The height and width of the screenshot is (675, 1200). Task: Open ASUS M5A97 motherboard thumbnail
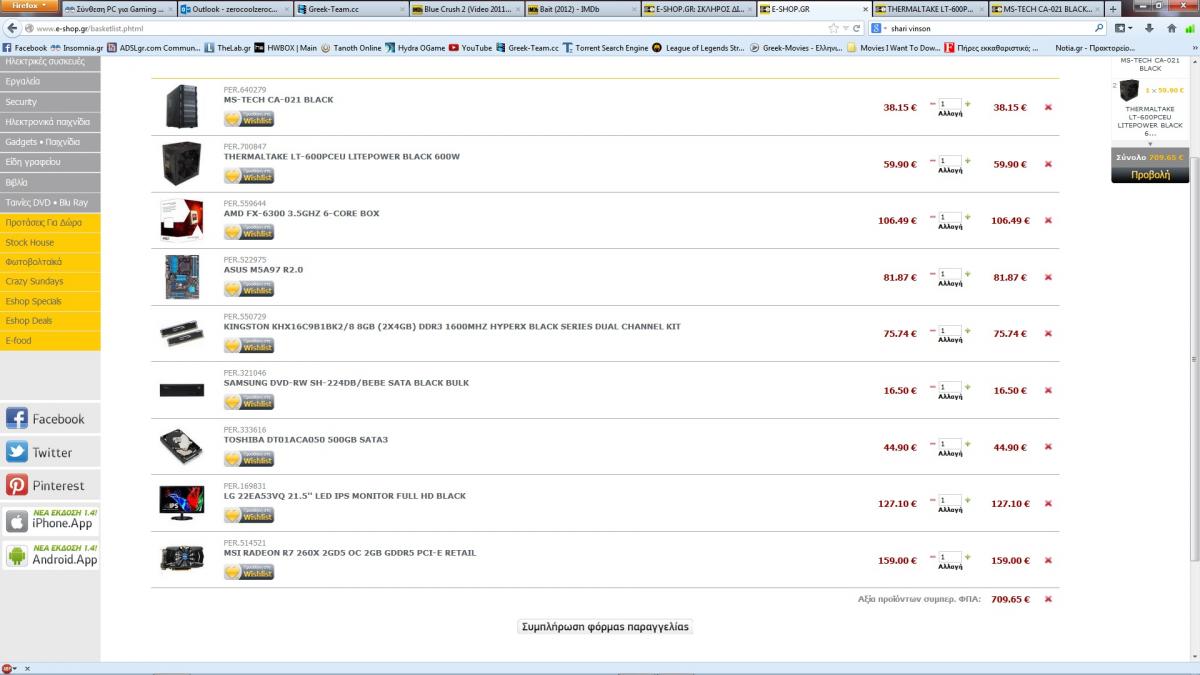[182, 277]
